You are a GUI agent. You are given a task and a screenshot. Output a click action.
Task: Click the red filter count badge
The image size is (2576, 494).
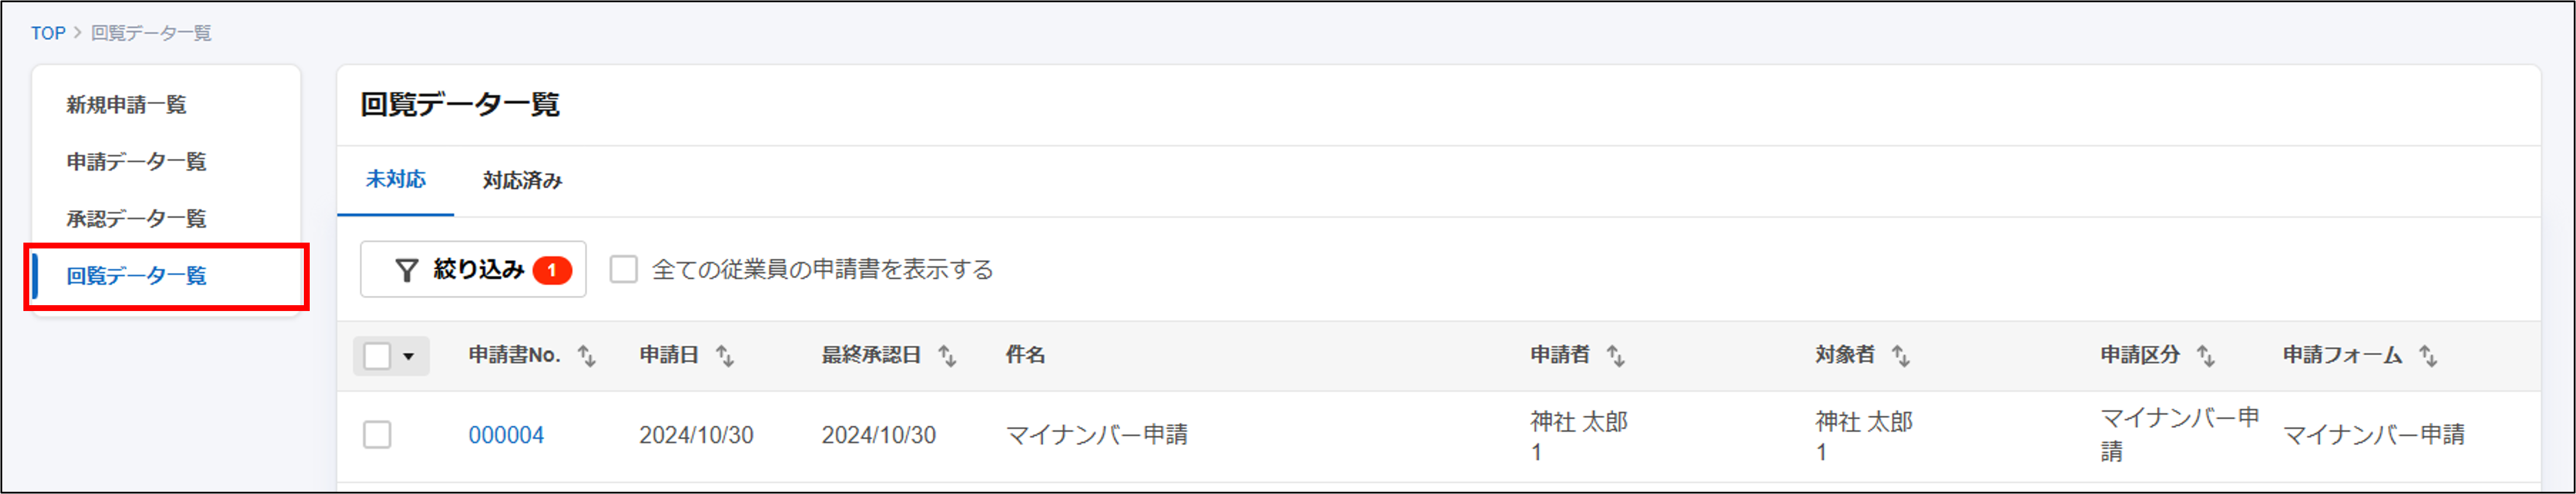(551, 270)
